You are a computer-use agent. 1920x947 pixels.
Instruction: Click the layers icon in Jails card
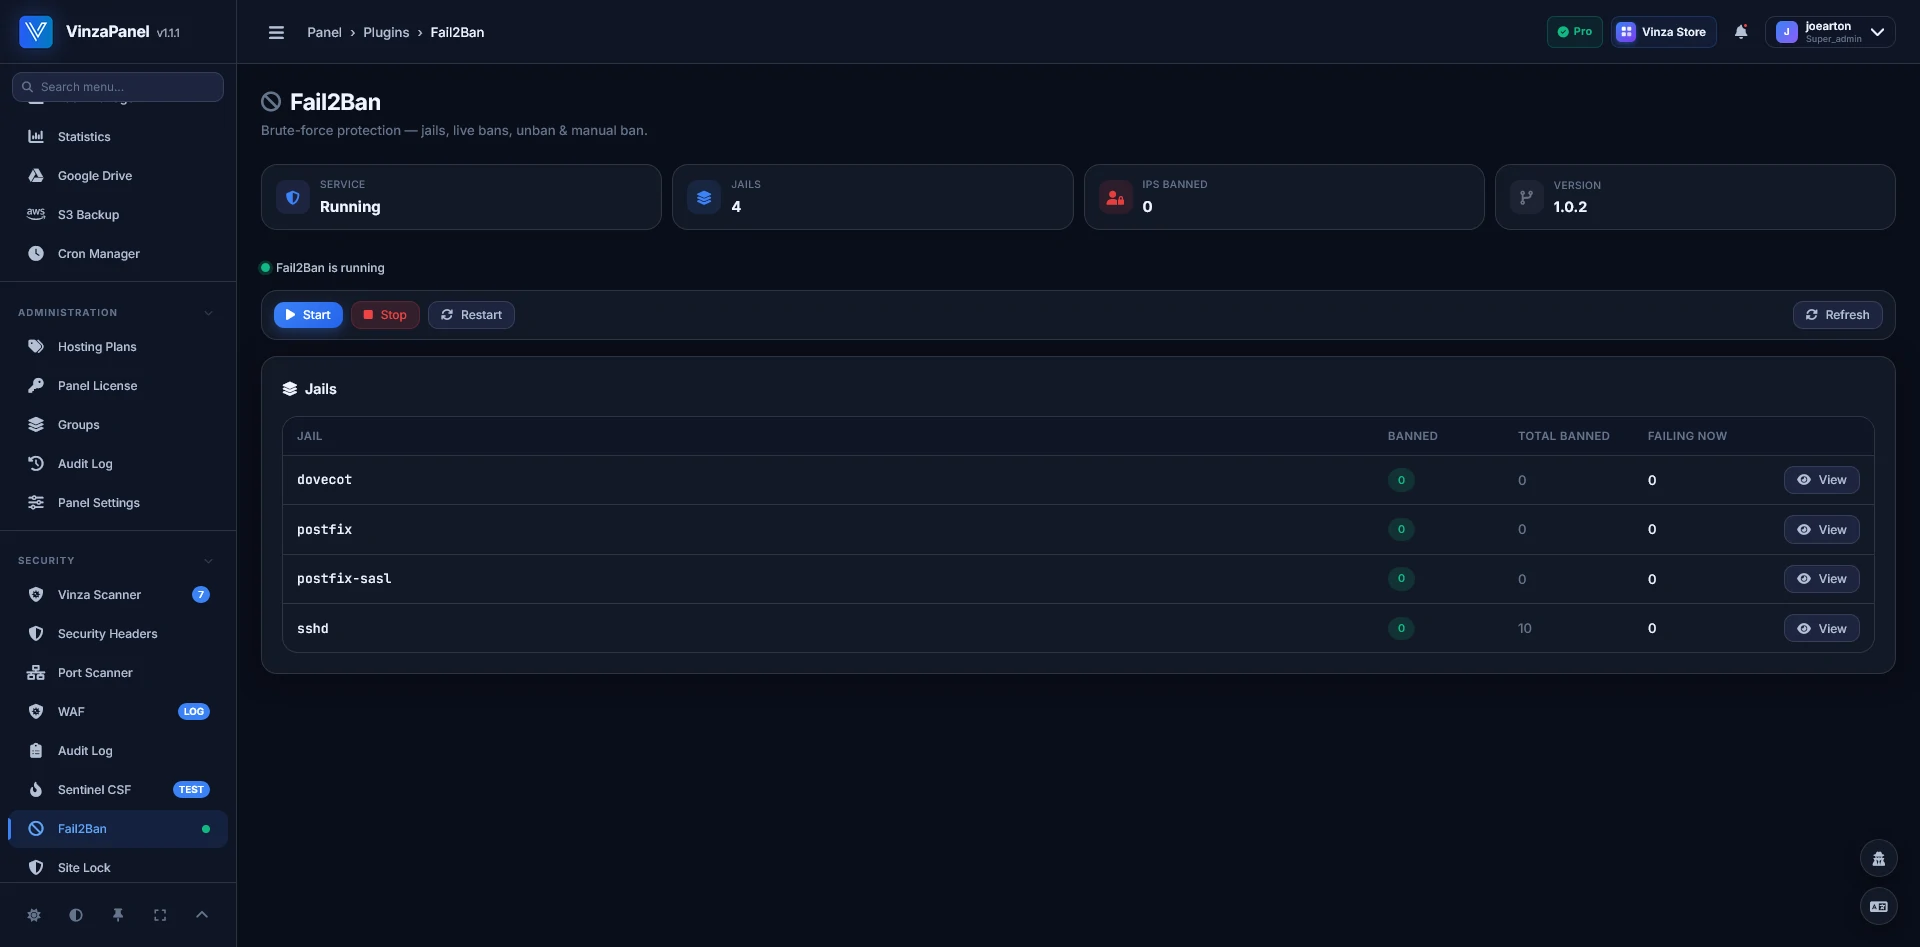pyautogui.click(x=704, y=197)
